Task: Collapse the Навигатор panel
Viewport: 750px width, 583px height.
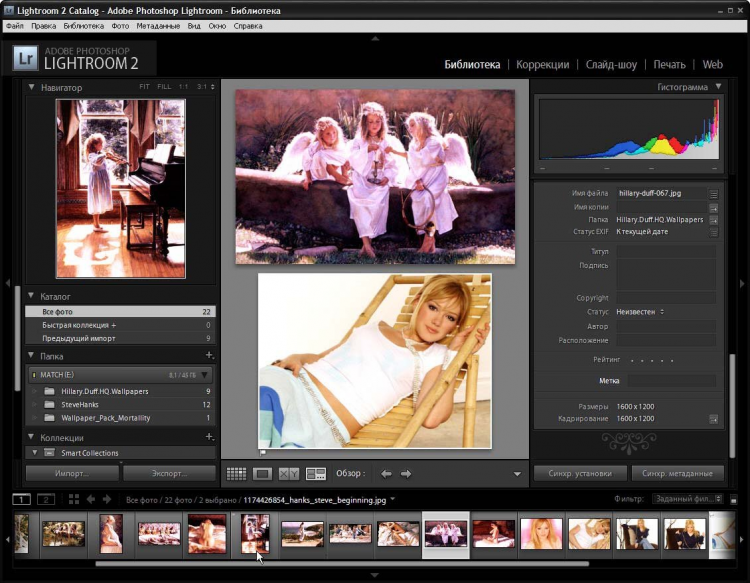Action: point(32,87)
